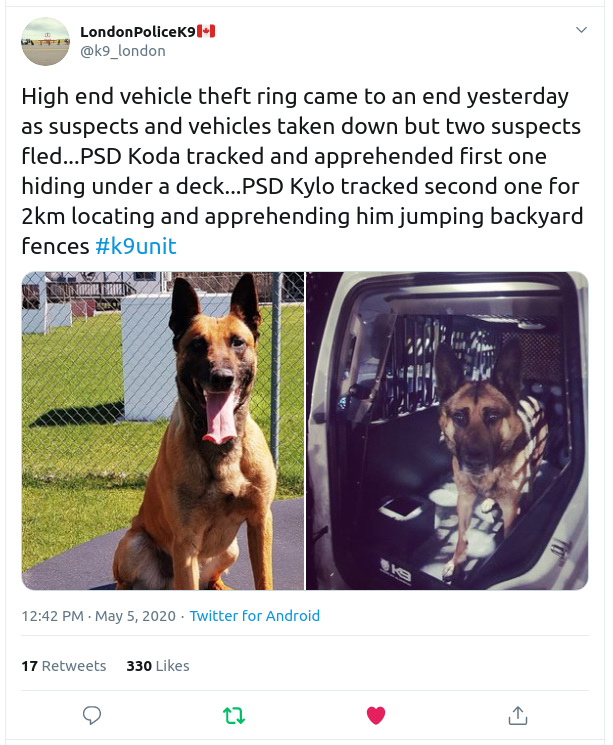The width and height of the screenshot is (613, 745).
Task: View the 17 Retweets list
Action: [64, 666]
